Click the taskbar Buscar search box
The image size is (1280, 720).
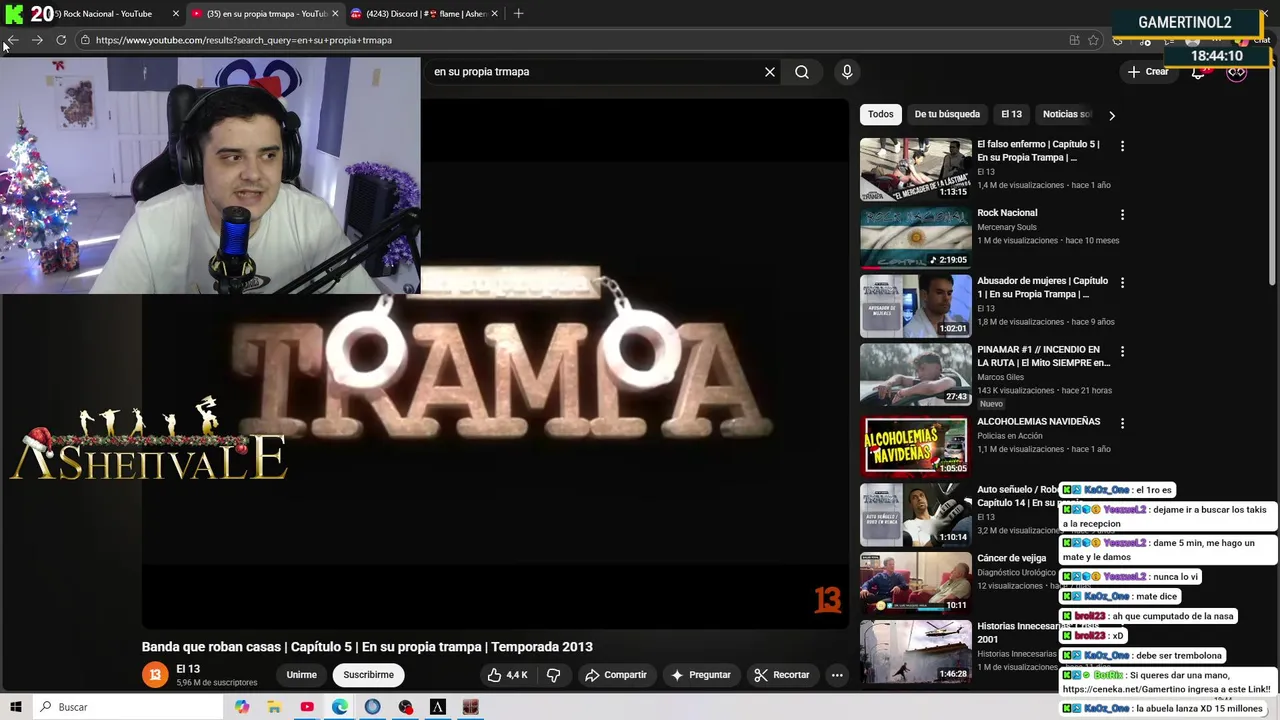[128, 707]
